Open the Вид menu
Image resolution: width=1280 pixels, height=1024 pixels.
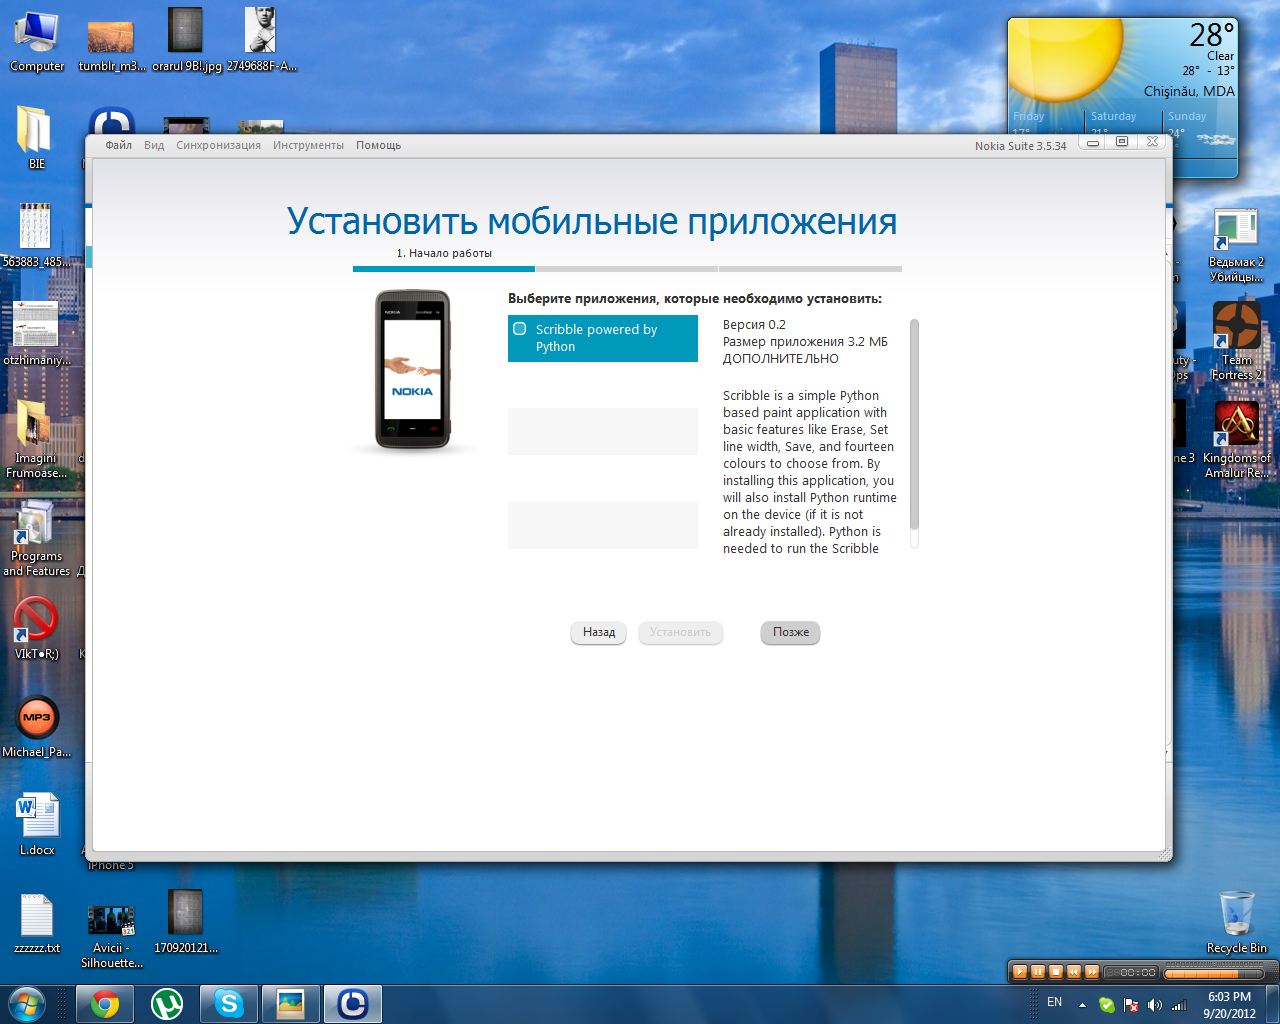click(154, 145)
